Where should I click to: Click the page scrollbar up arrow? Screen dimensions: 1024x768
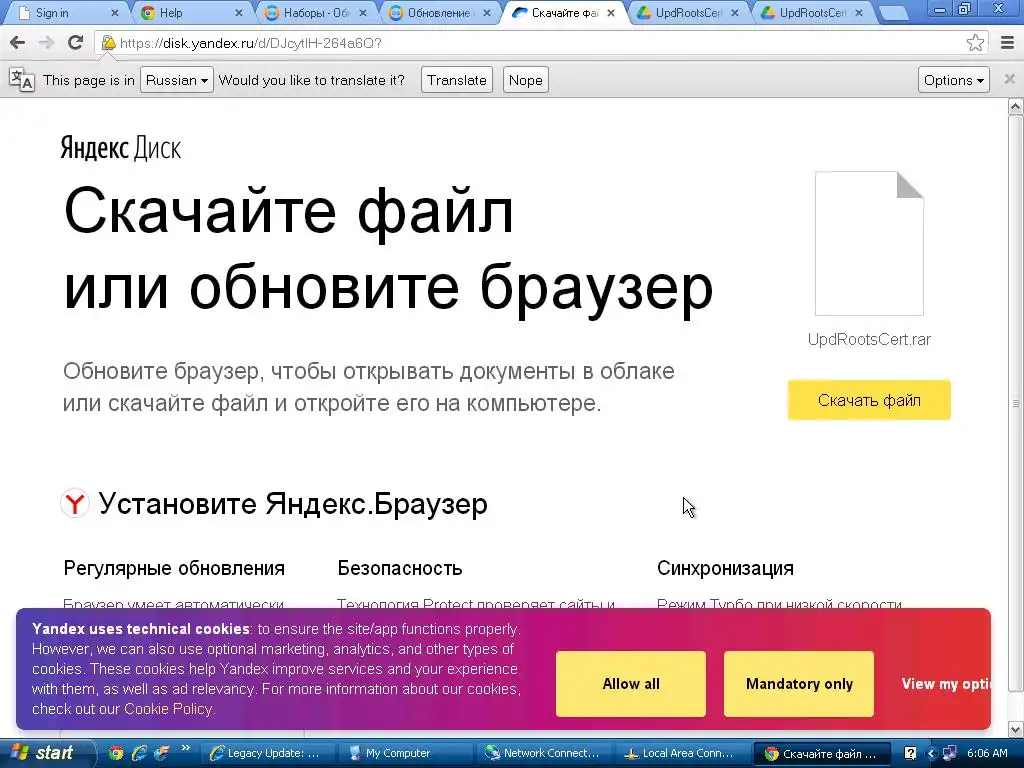coord(1016,106)
